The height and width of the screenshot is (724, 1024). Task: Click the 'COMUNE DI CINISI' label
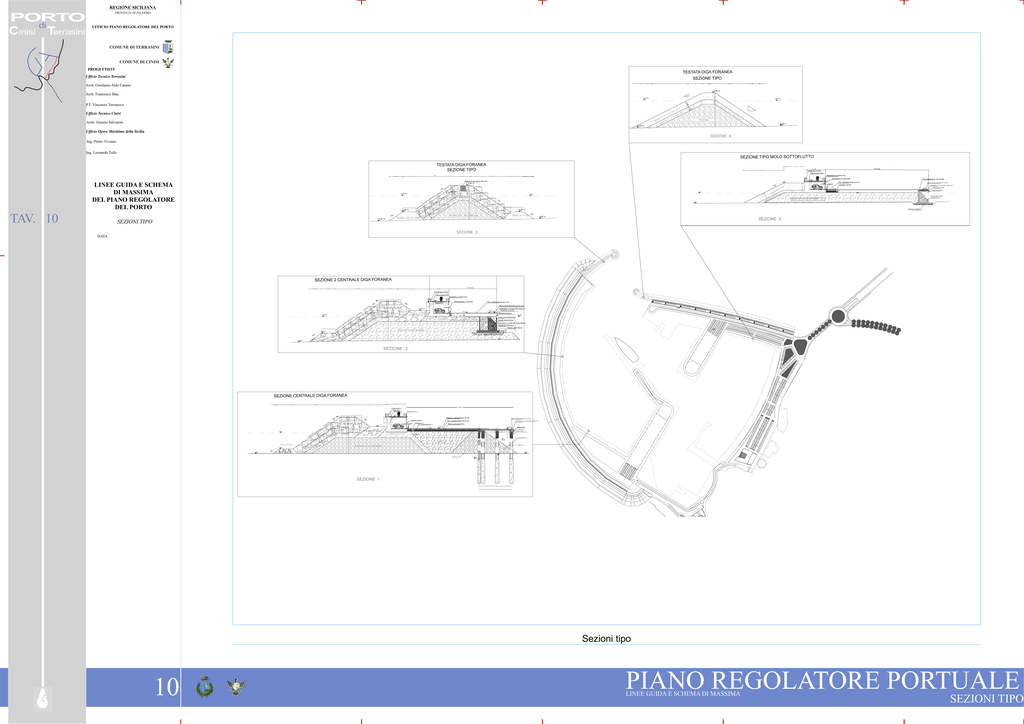[139, 62]
